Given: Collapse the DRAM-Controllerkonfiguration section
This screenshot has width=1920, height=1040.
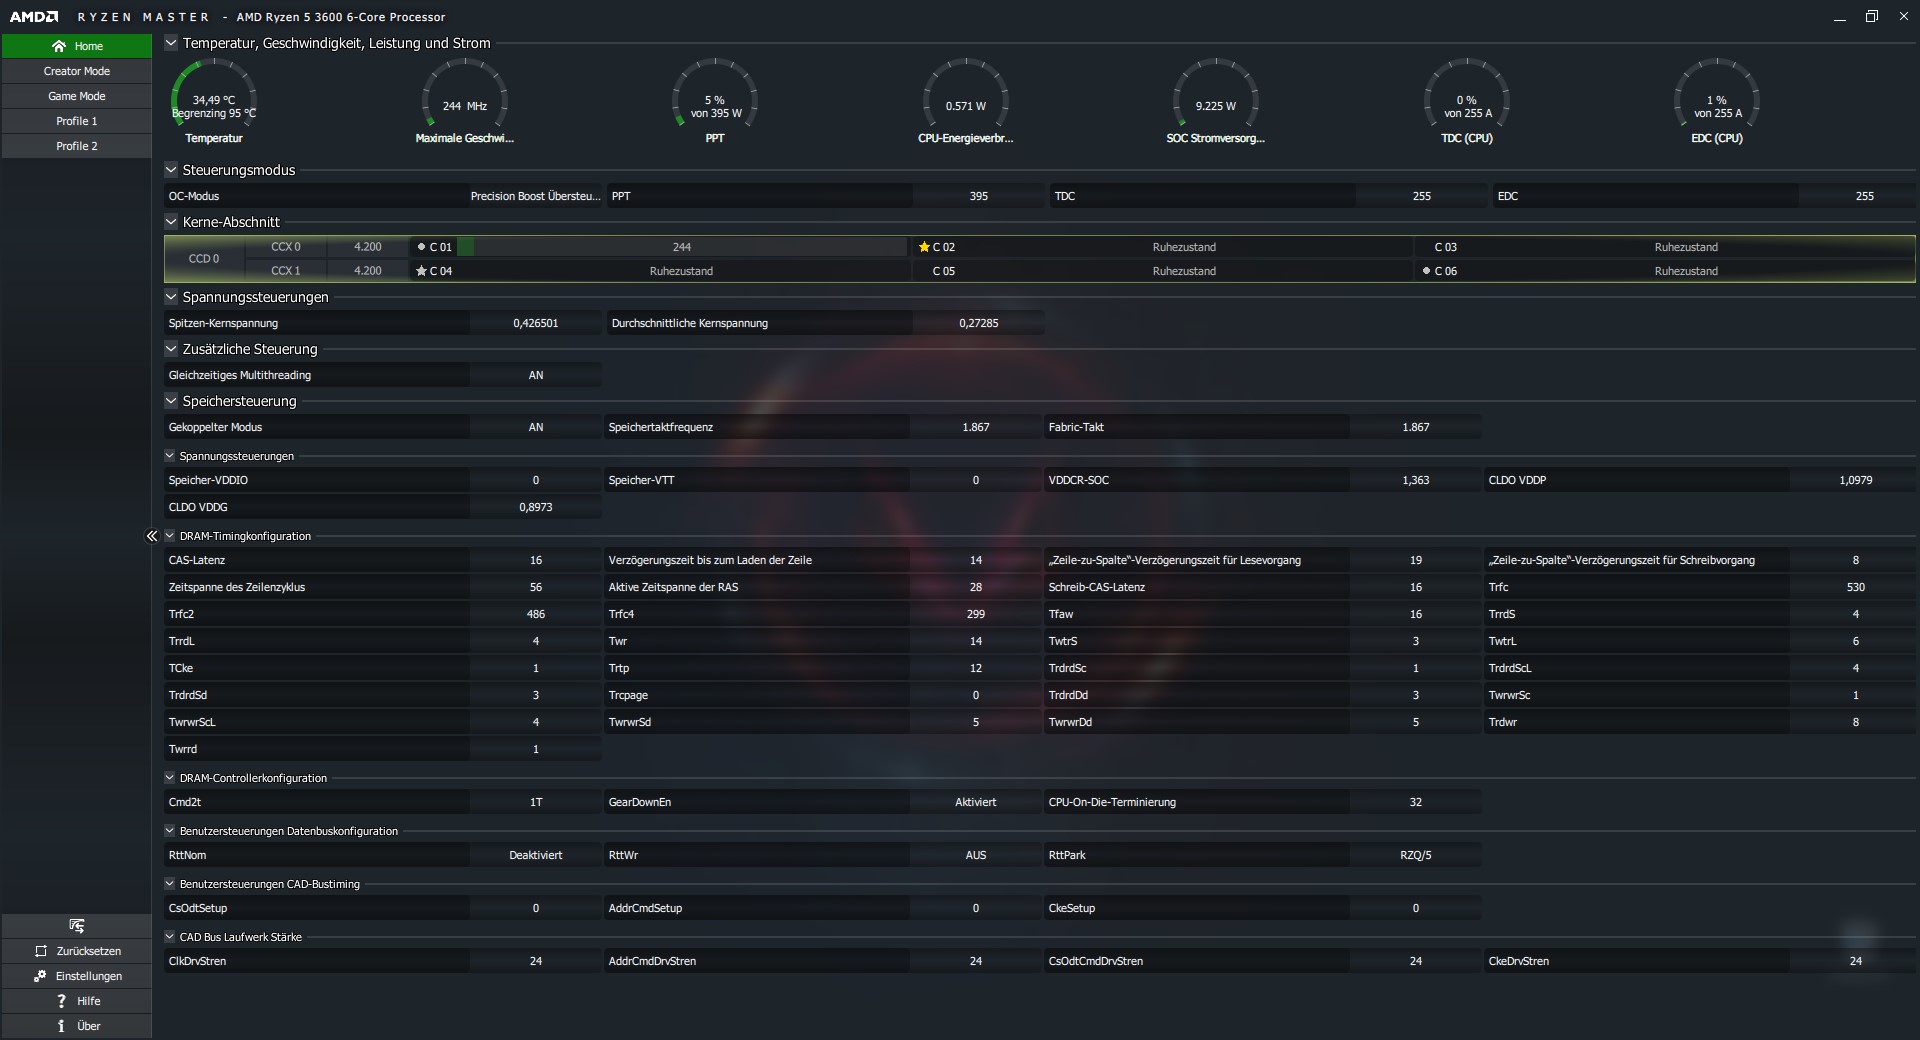Looking at the screenshot, I should [170, 778].
